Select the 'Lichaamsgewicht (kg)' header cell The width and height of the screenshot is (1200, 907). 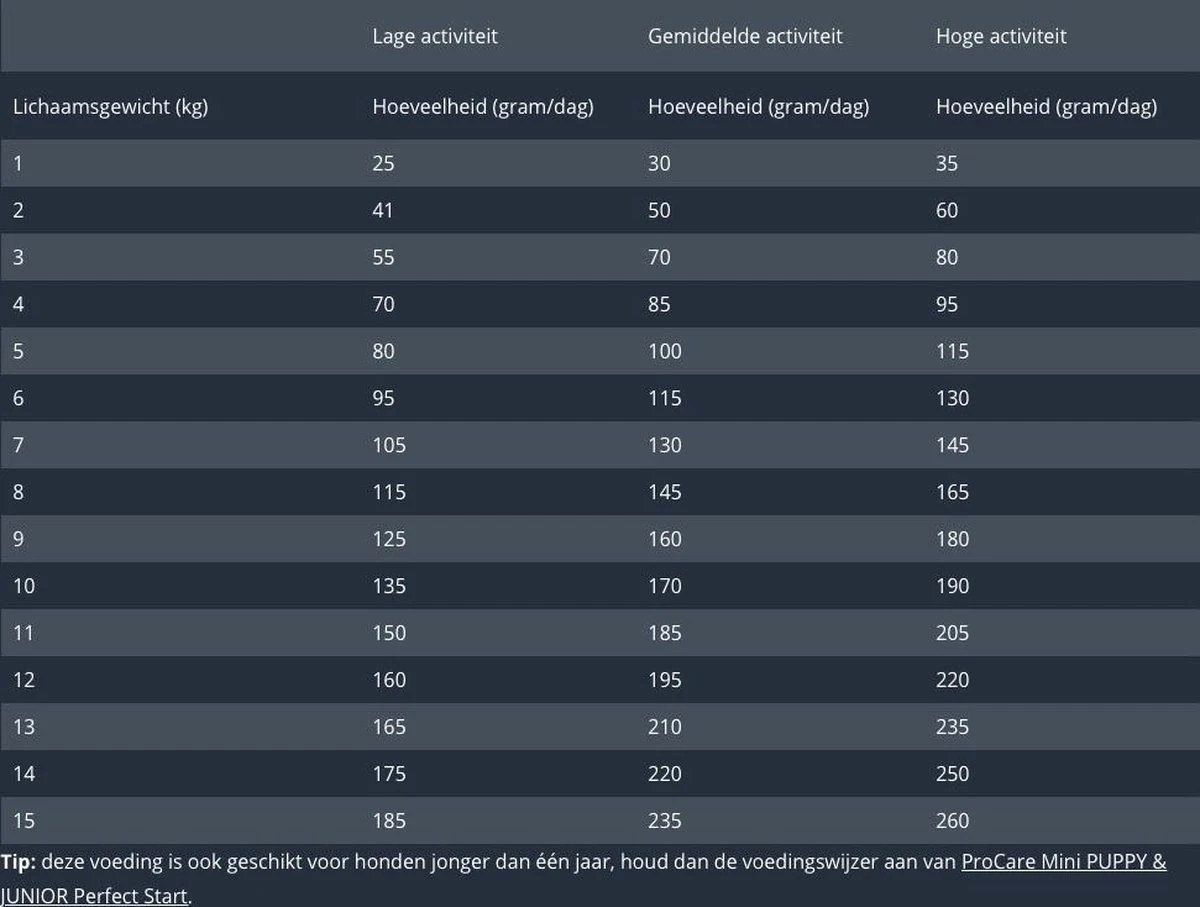[x=110, y=106]
